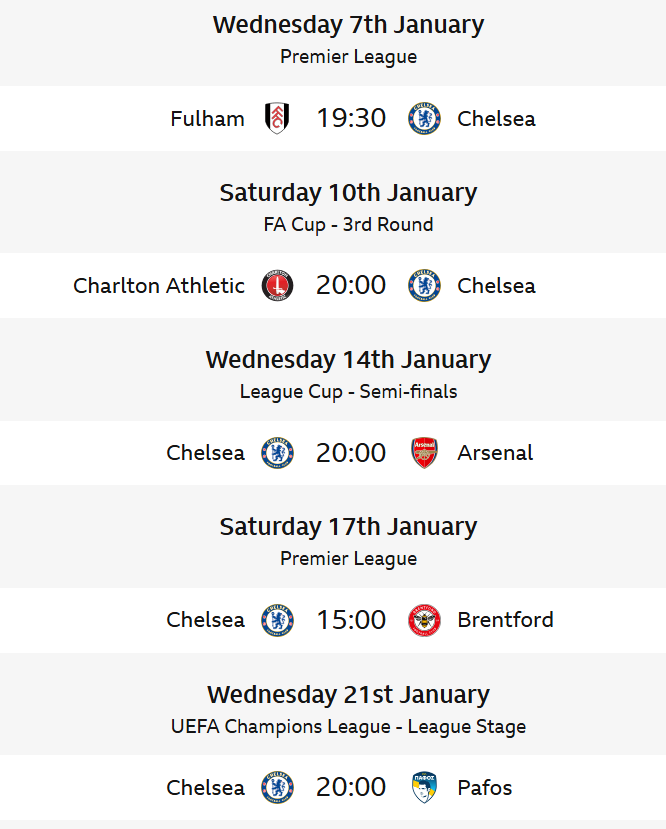Open the Arsenal club crest

424,453
